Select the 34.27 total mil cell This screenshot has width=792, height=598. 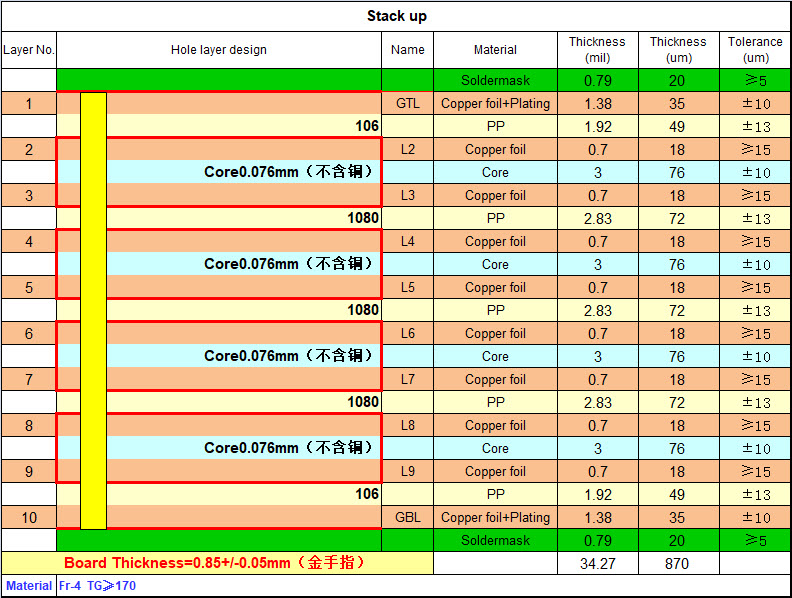(x=598, y=563)
